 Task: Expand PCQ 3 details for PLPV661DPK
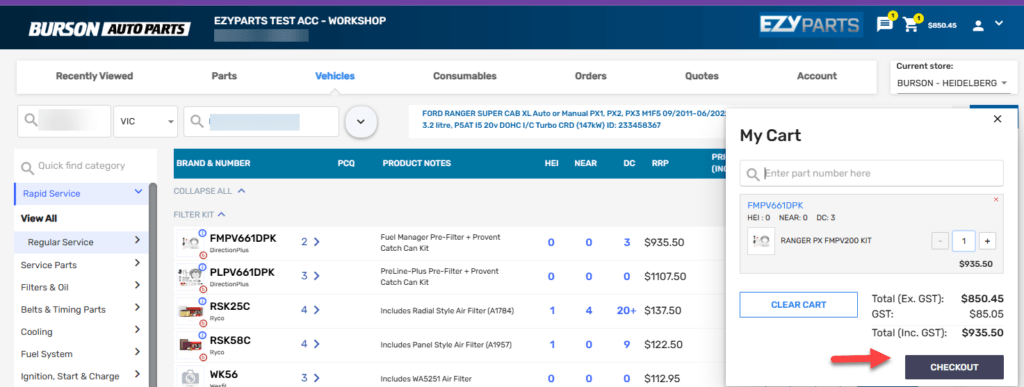click(310, 276)
